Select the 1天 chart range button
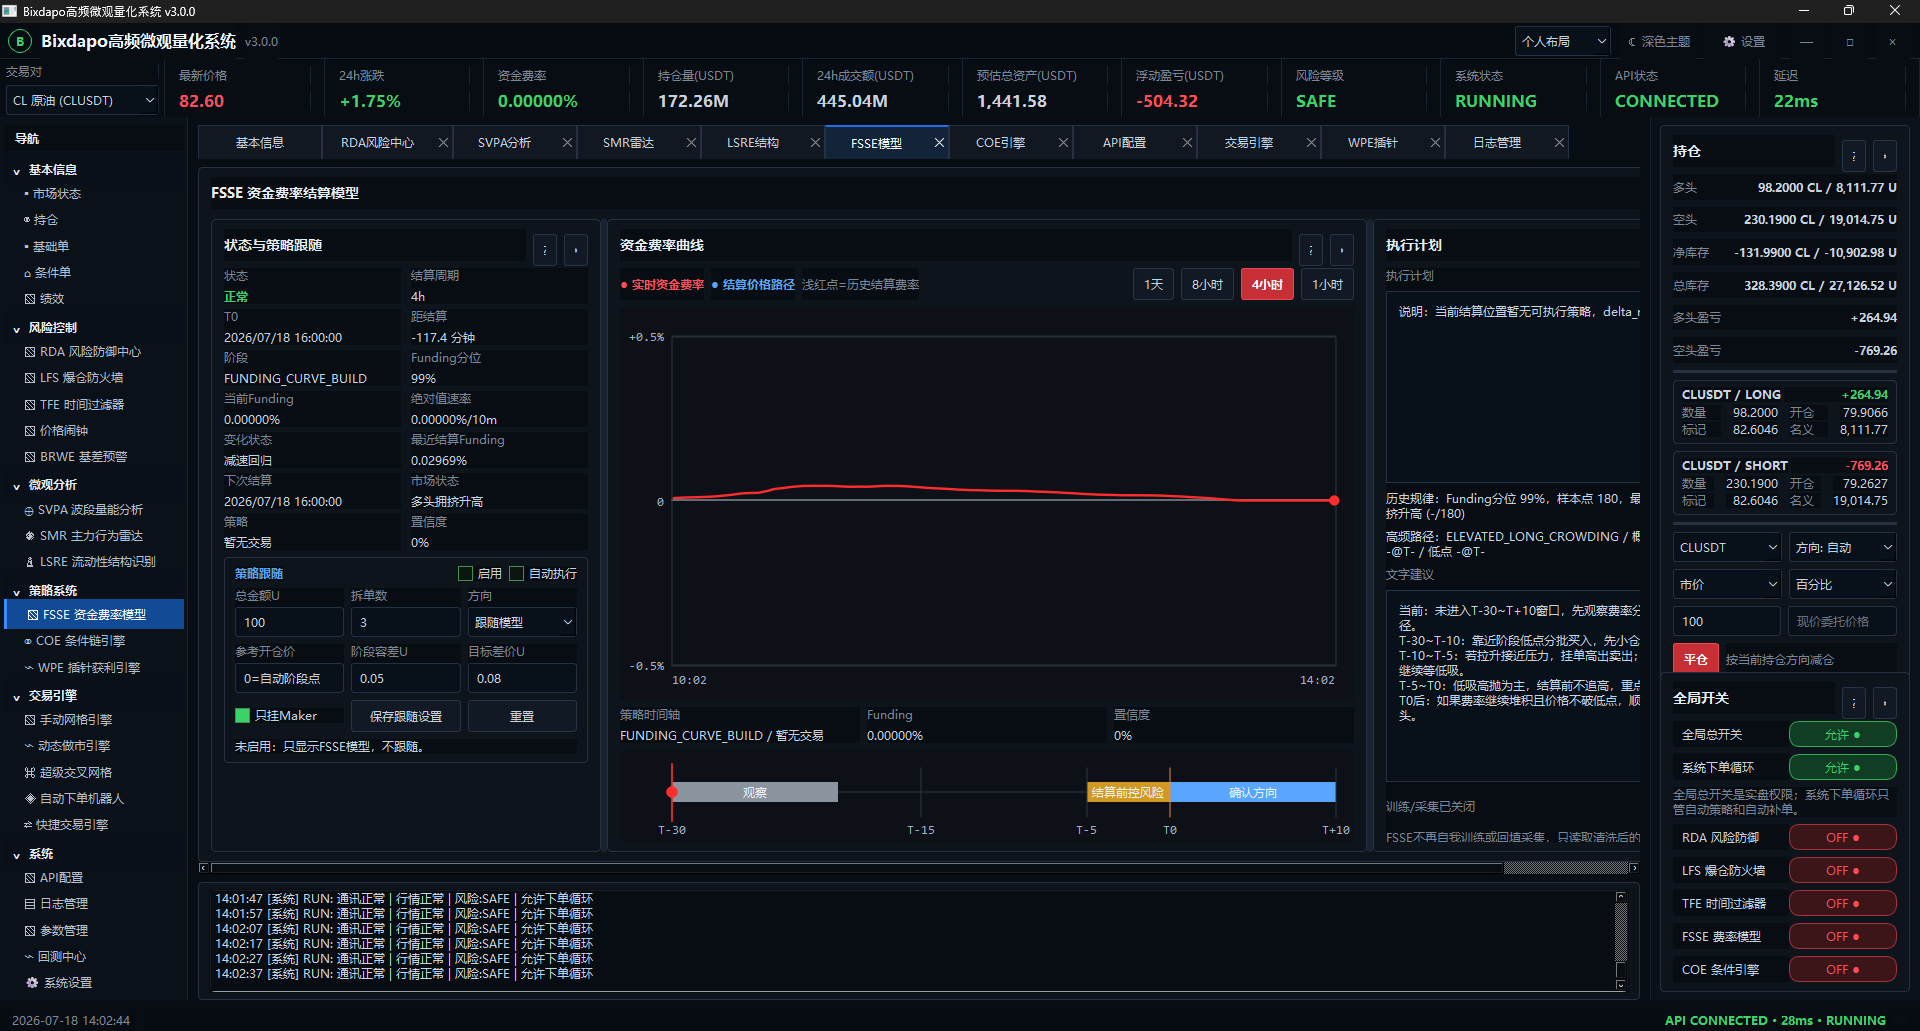Viewport: 1920px width, 1031px height. 1153,285
